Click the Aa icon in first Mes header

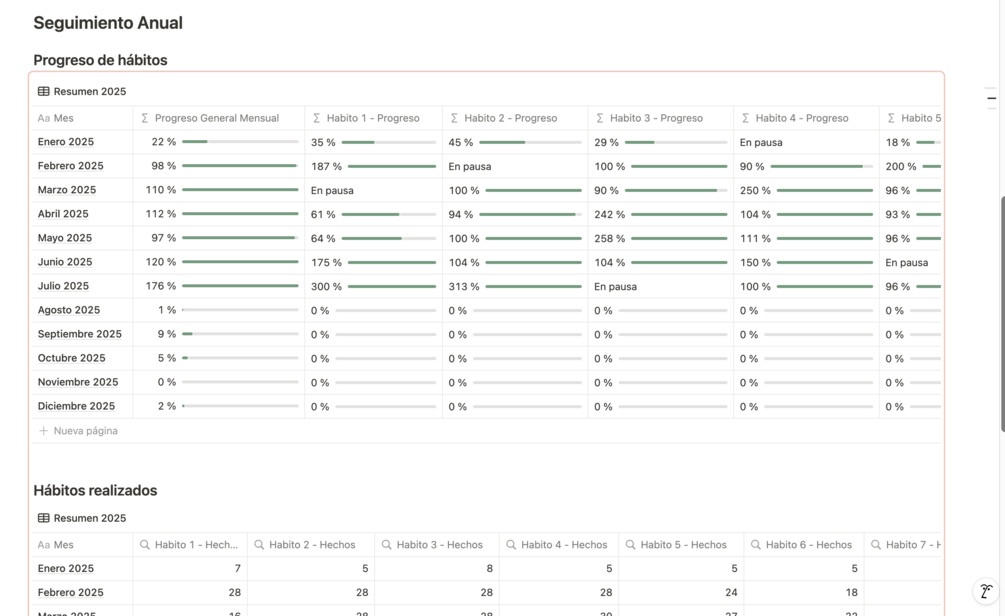click(x=43, y=118)
